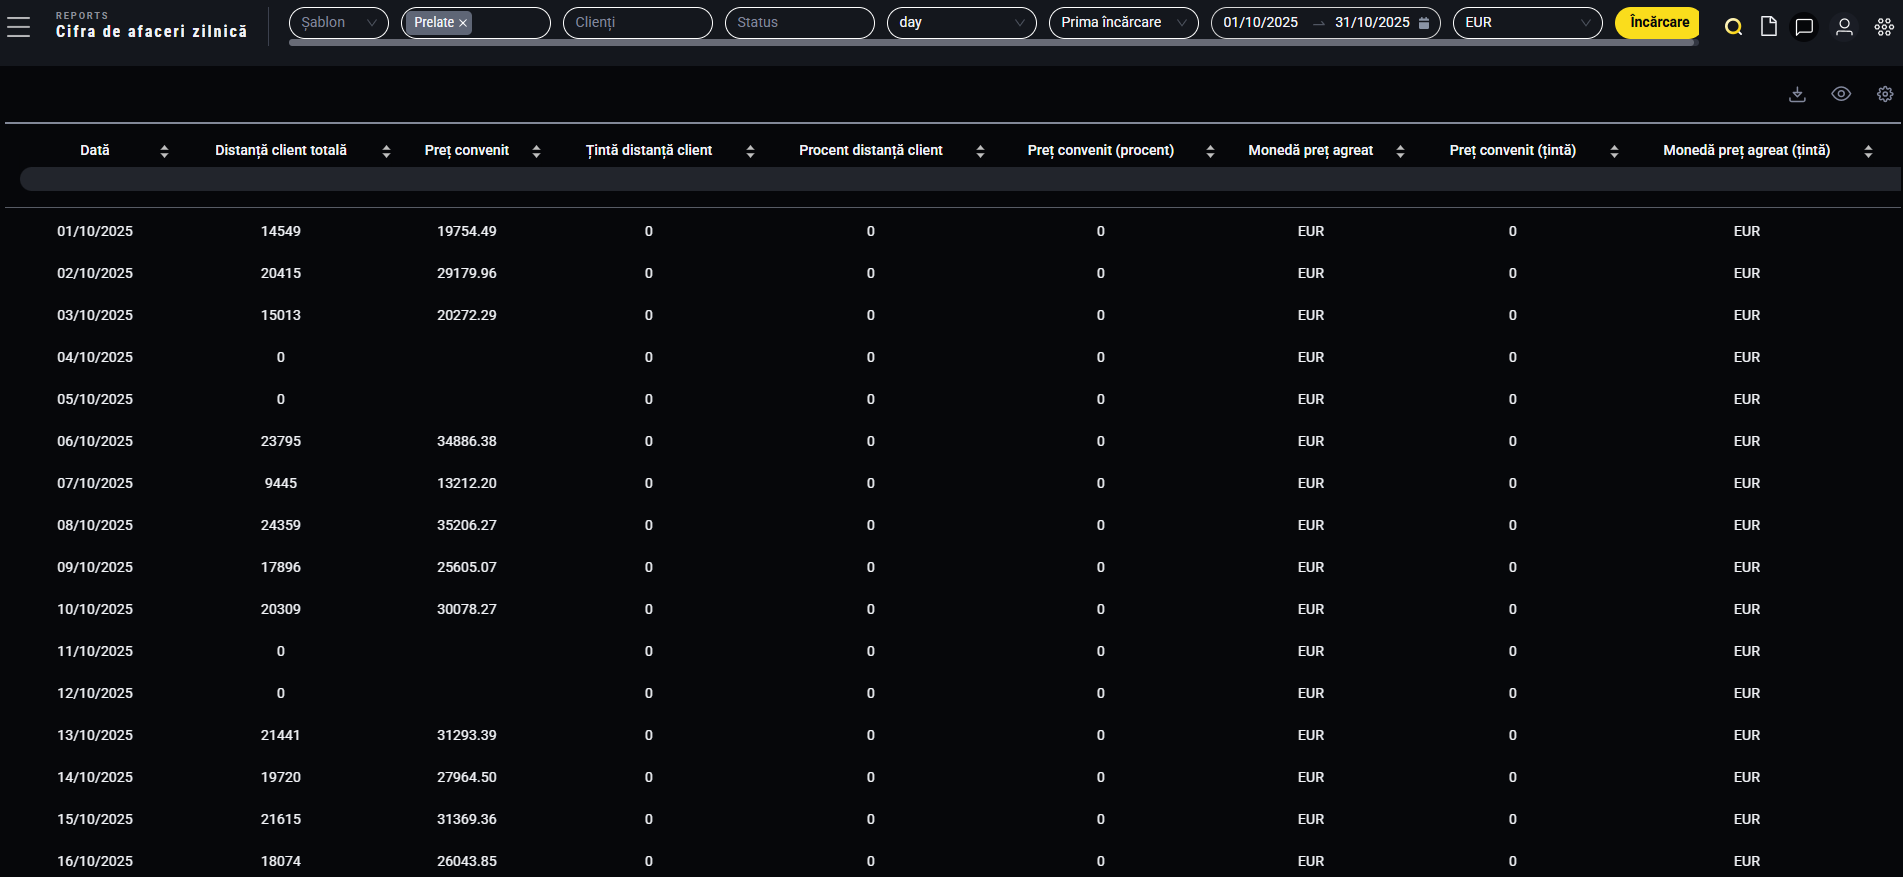Click the Distanță client totală header
The height and width of the screenshot is (877, 1903).
(x=281, y=151)
